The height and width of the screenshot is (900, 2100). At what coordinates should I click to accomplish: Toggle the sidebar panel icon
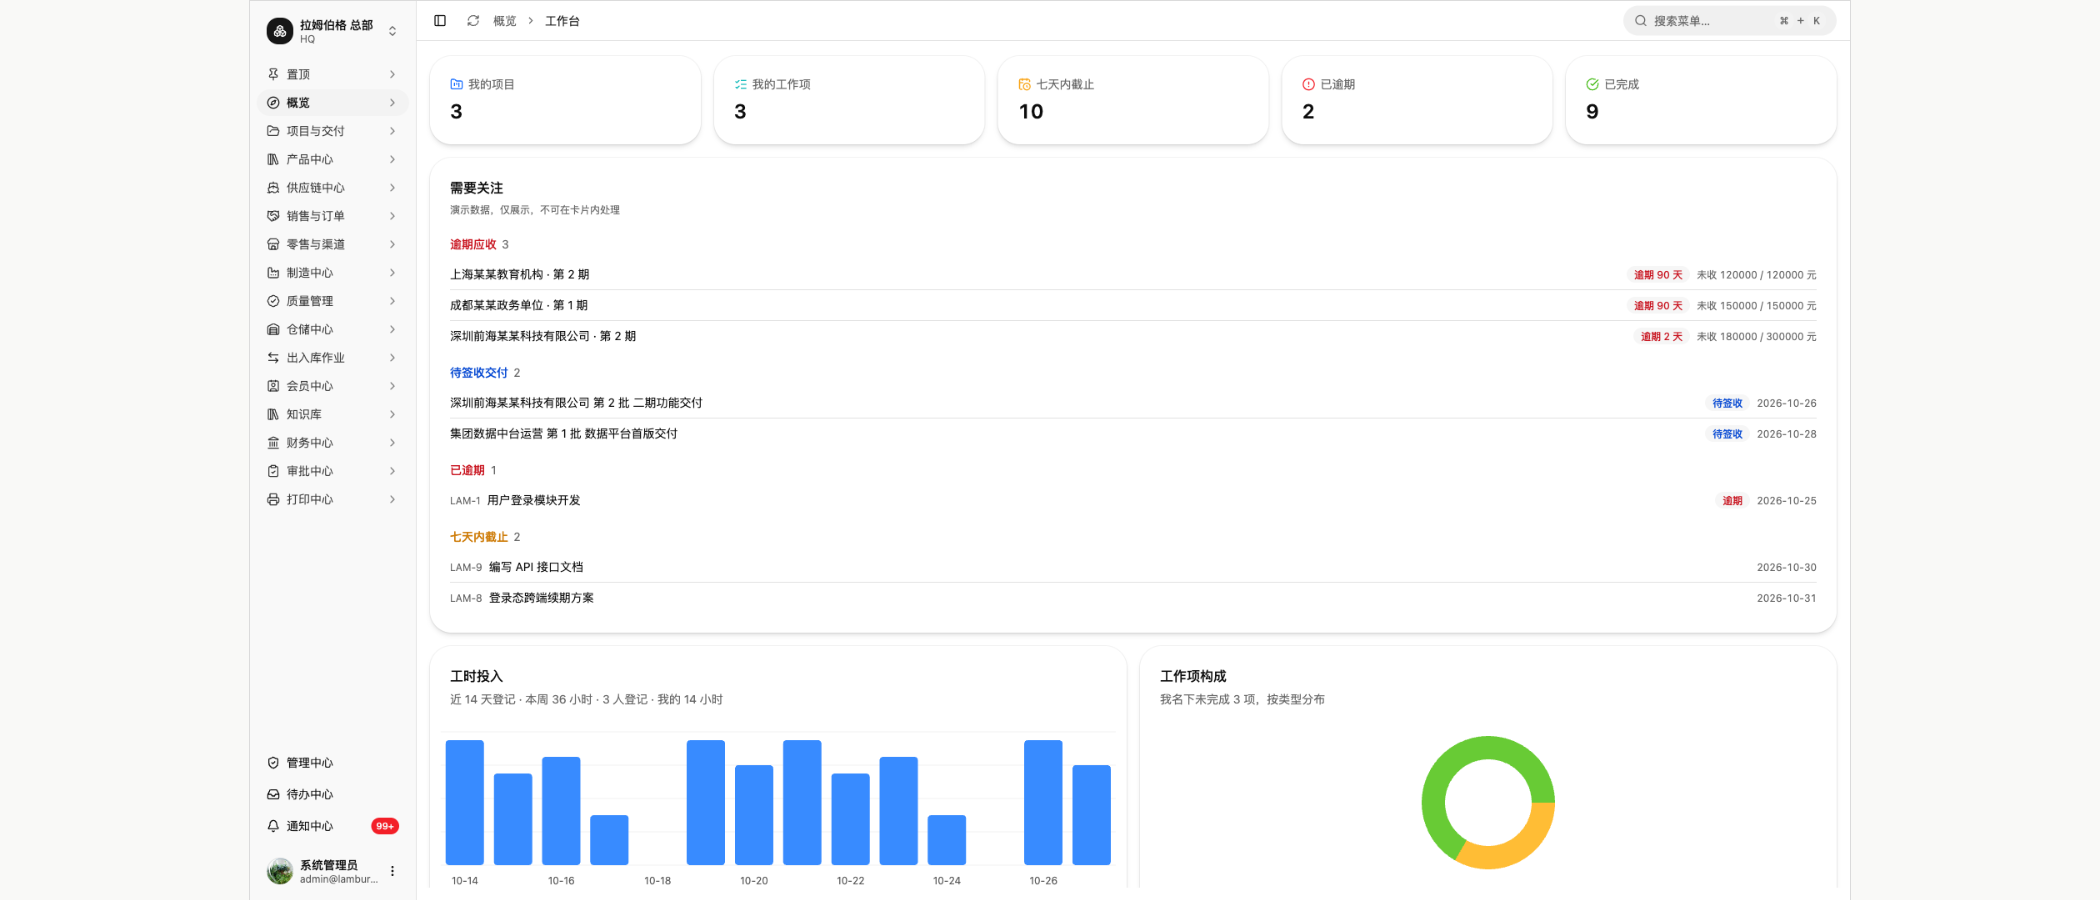coord(440,21)
